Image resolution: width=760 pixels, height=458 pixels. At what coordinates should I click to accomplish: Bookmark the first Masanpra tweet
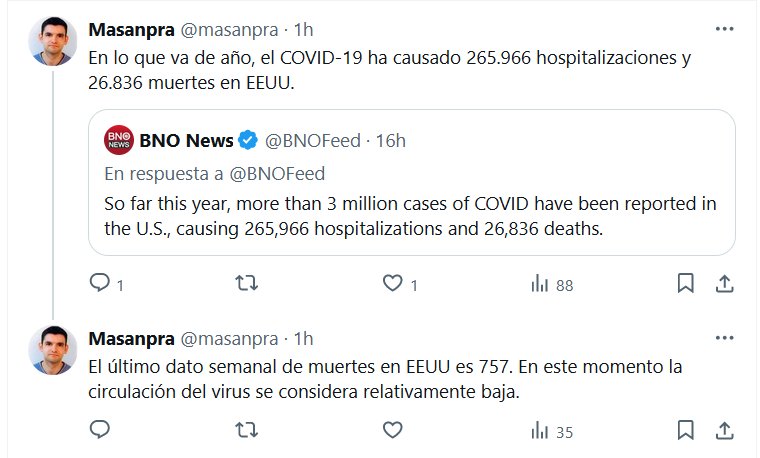tap(685, 284)
